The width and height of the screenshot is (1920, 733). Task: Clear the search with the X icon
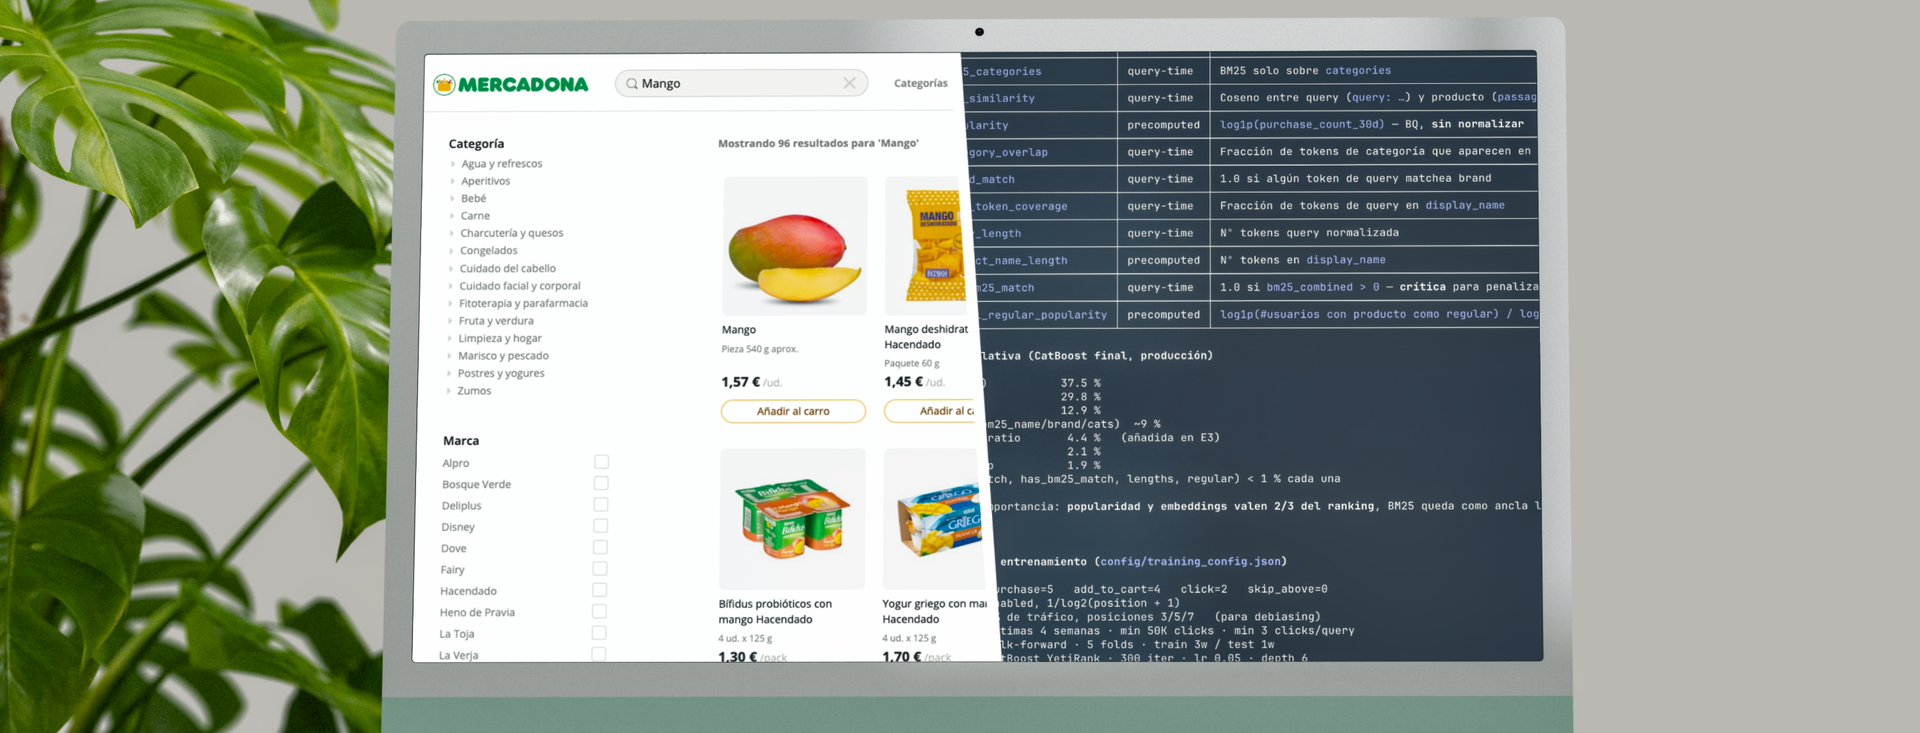click(x=849, y=83)
